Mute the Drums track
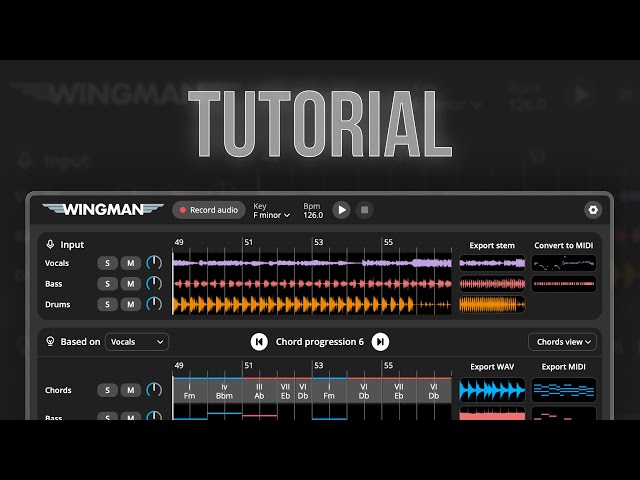640x480 pixels. tap(131, 304)
